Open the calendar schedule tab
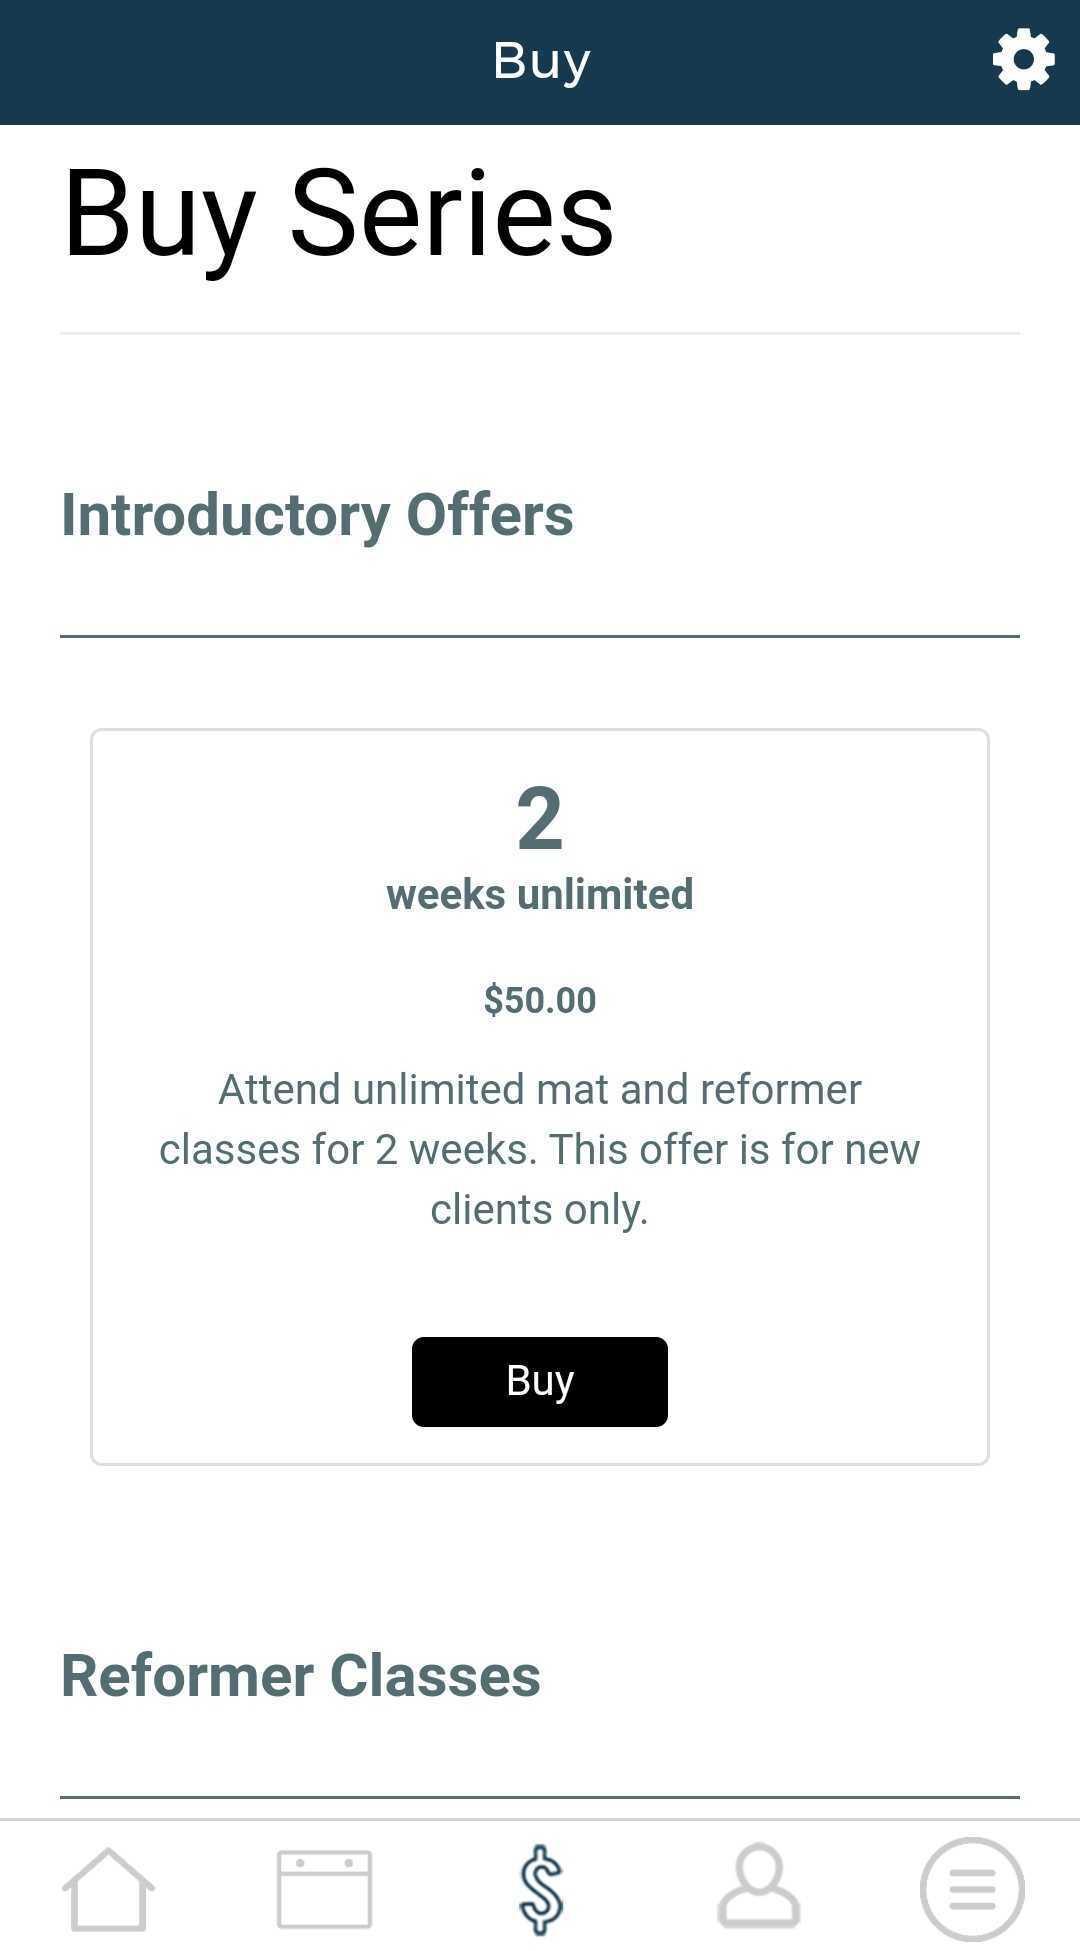1080x1951 pixels. pyautogui.click(x=324, y=1889)
